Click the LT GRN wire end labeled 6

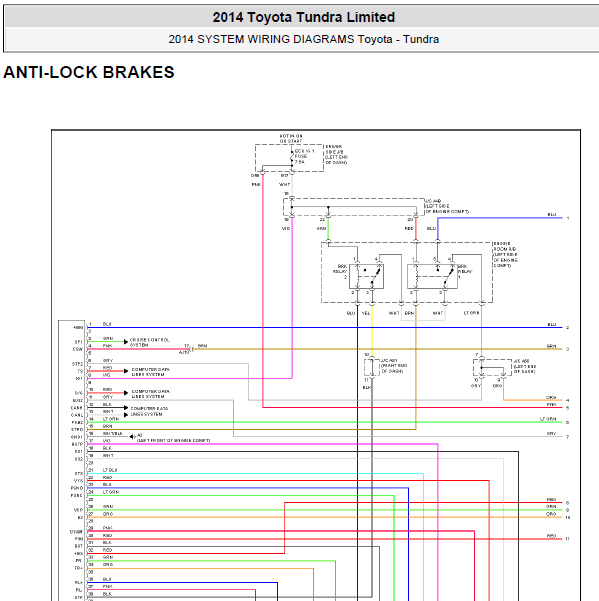pos(568,422)
